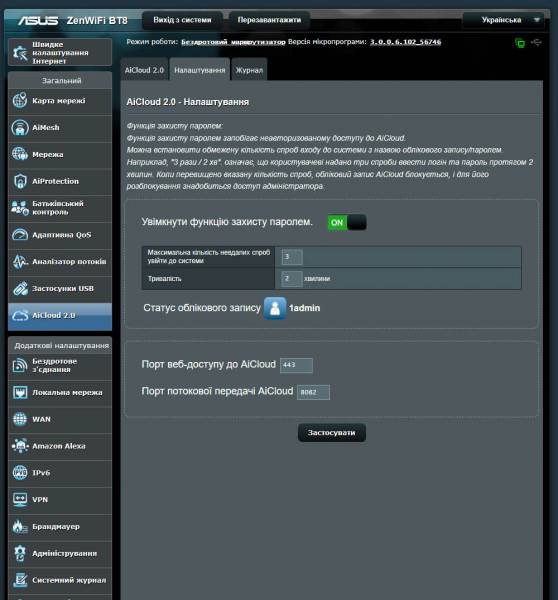Click the administration gear icon
The height and width of the screenshot is (600, 558).
coord(20,553)
